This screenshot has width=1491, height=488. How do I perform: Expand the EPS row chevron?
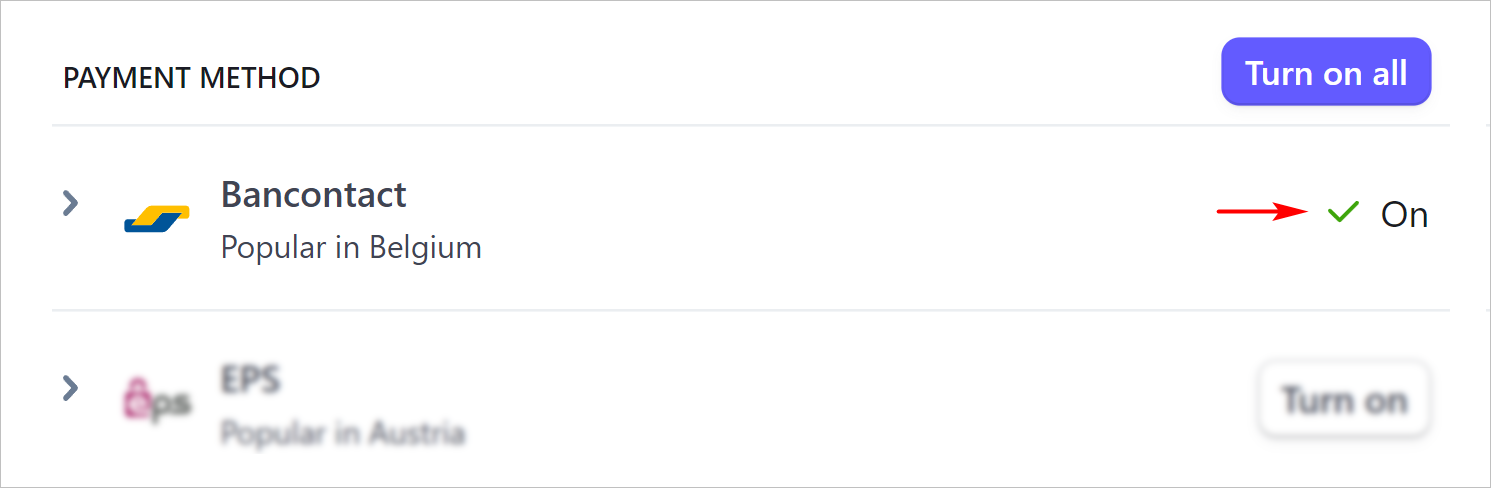[70, 388]
